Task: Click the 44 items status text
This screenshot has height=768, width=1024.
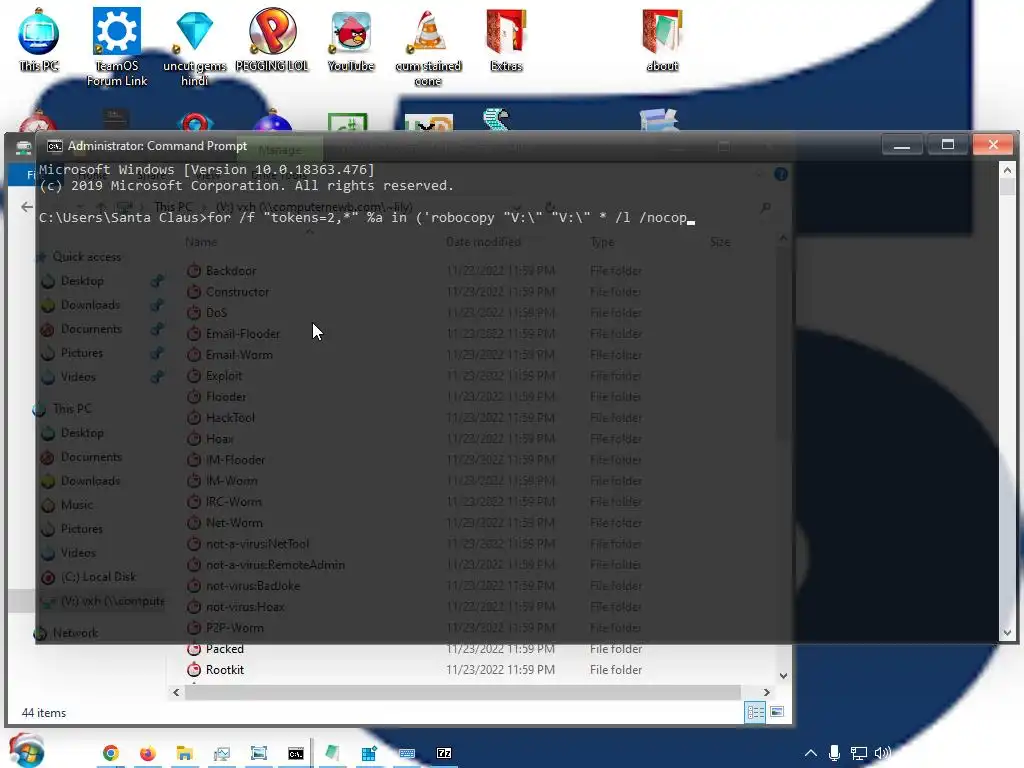Action: point(44,712)
